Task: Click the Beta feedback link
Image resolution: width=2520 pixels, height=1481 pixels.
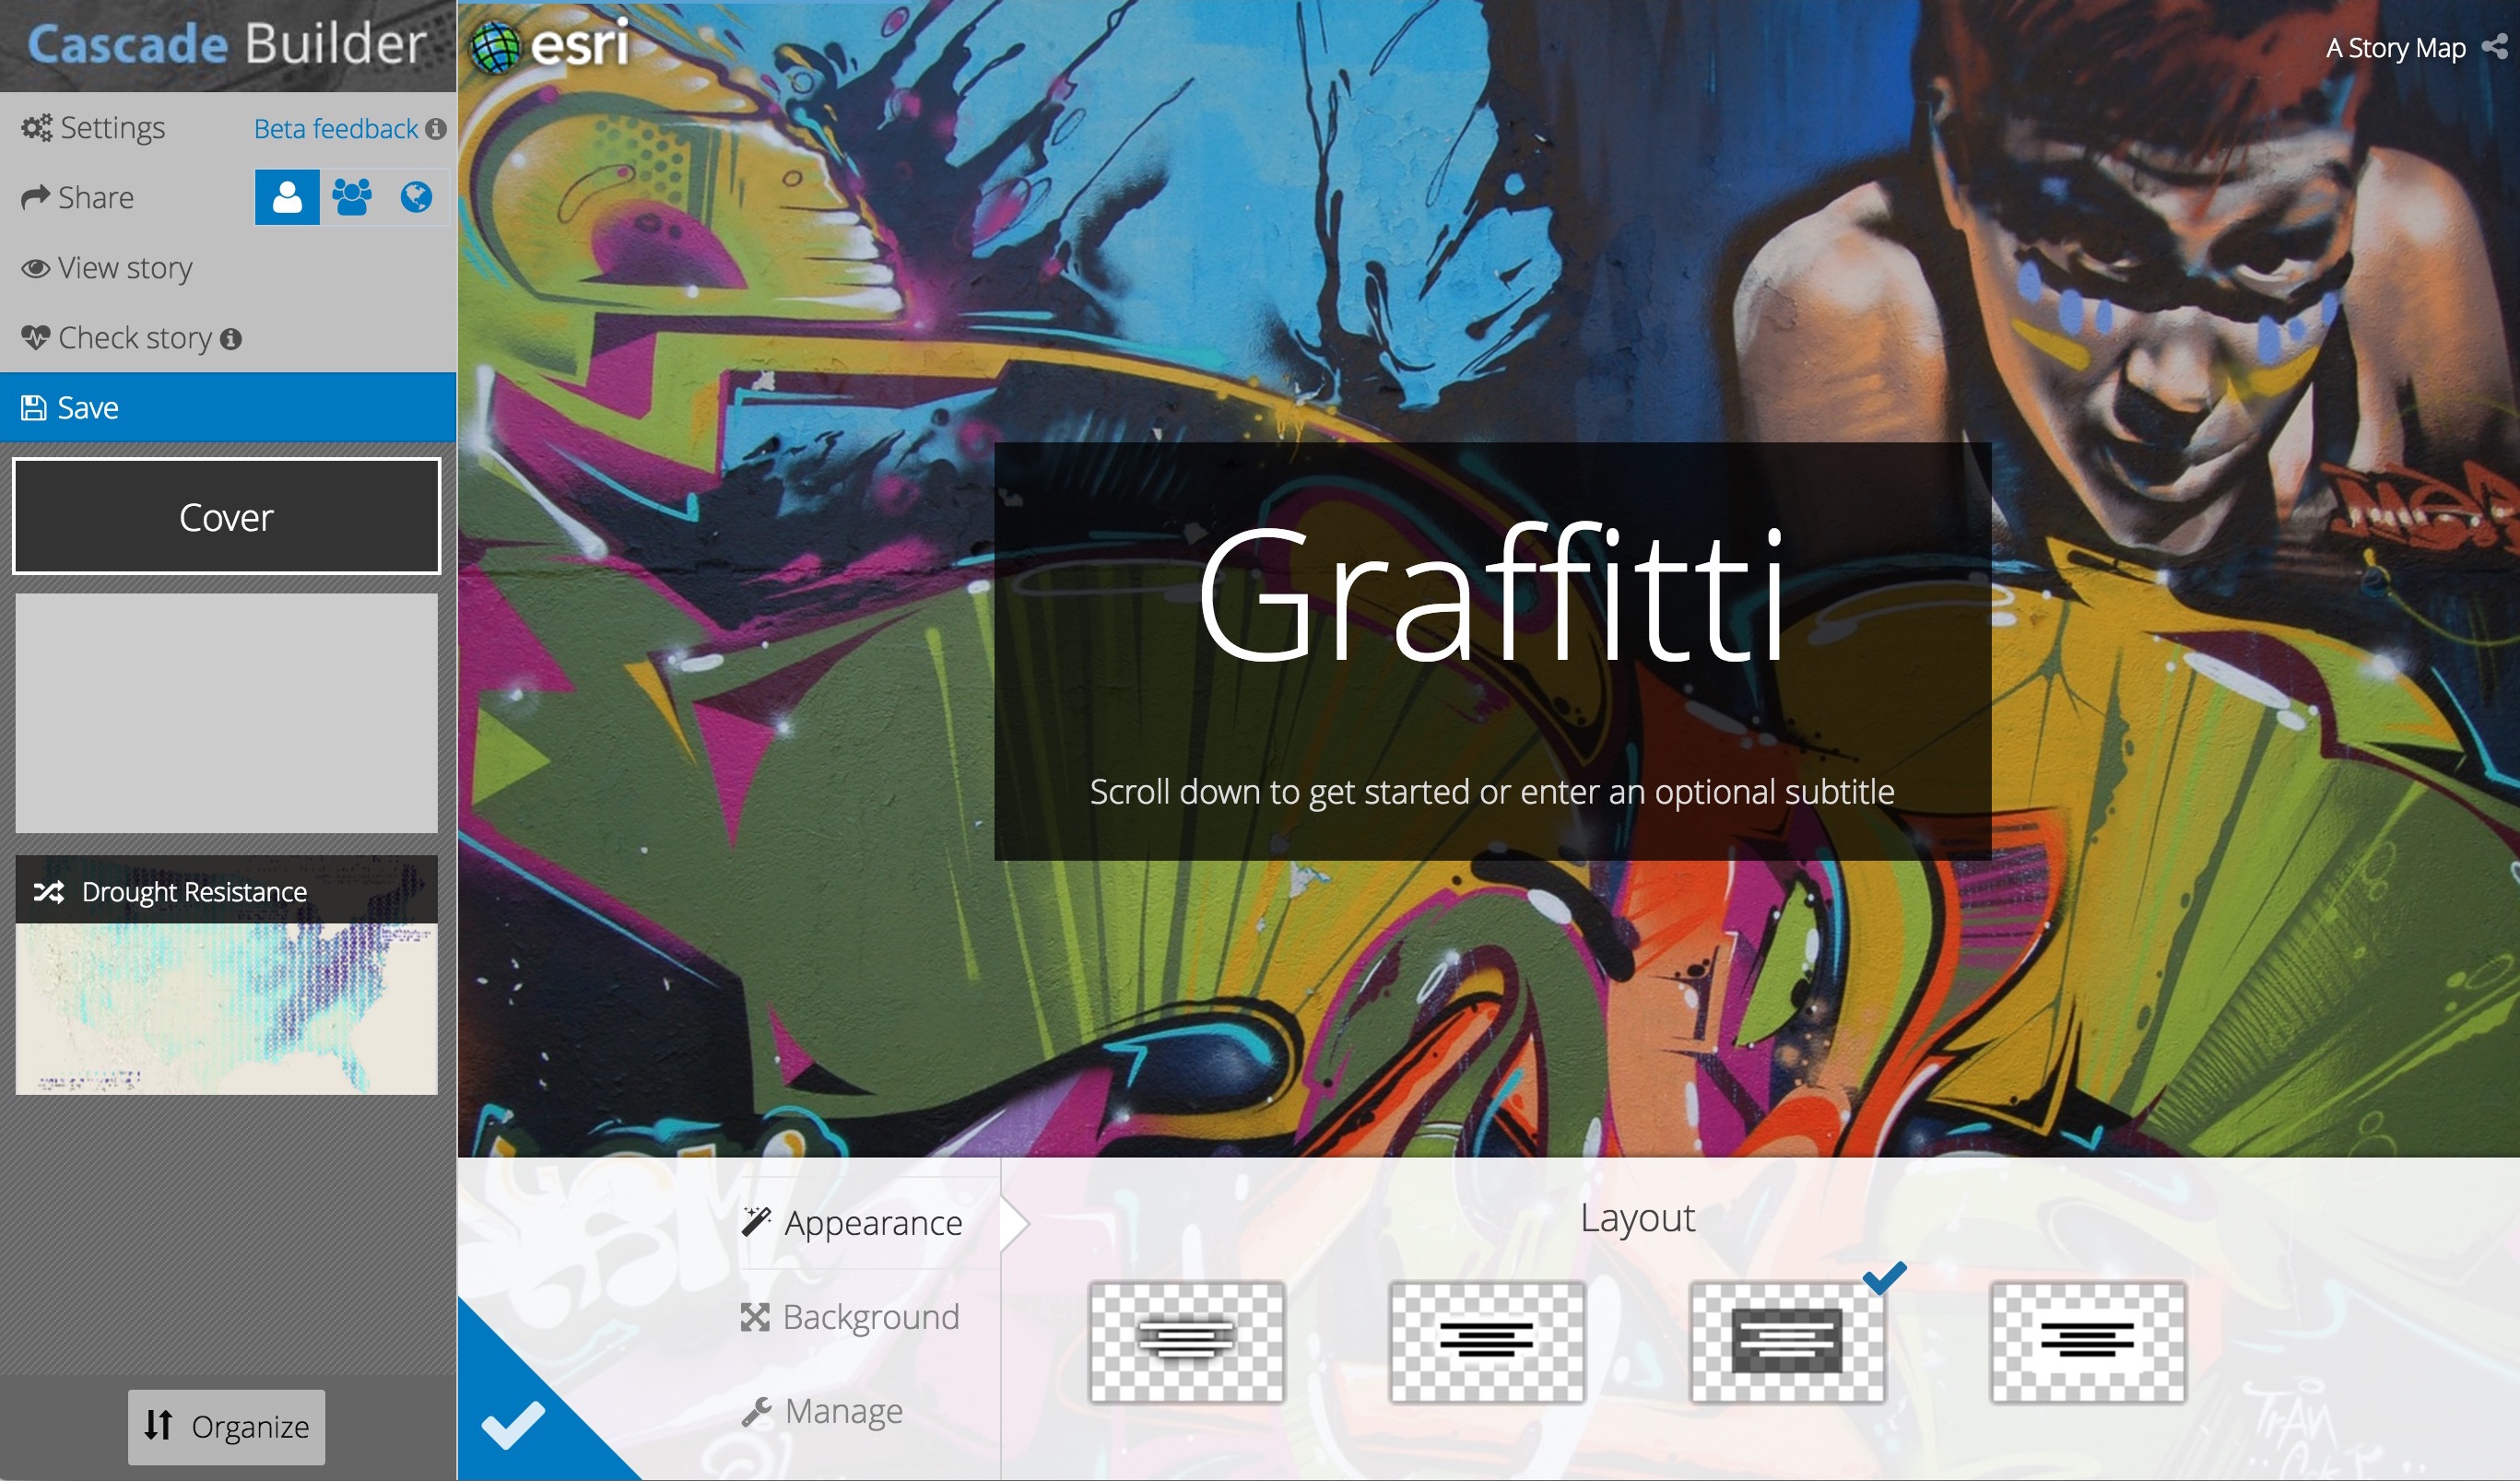Action: click(x=335, y=129)
